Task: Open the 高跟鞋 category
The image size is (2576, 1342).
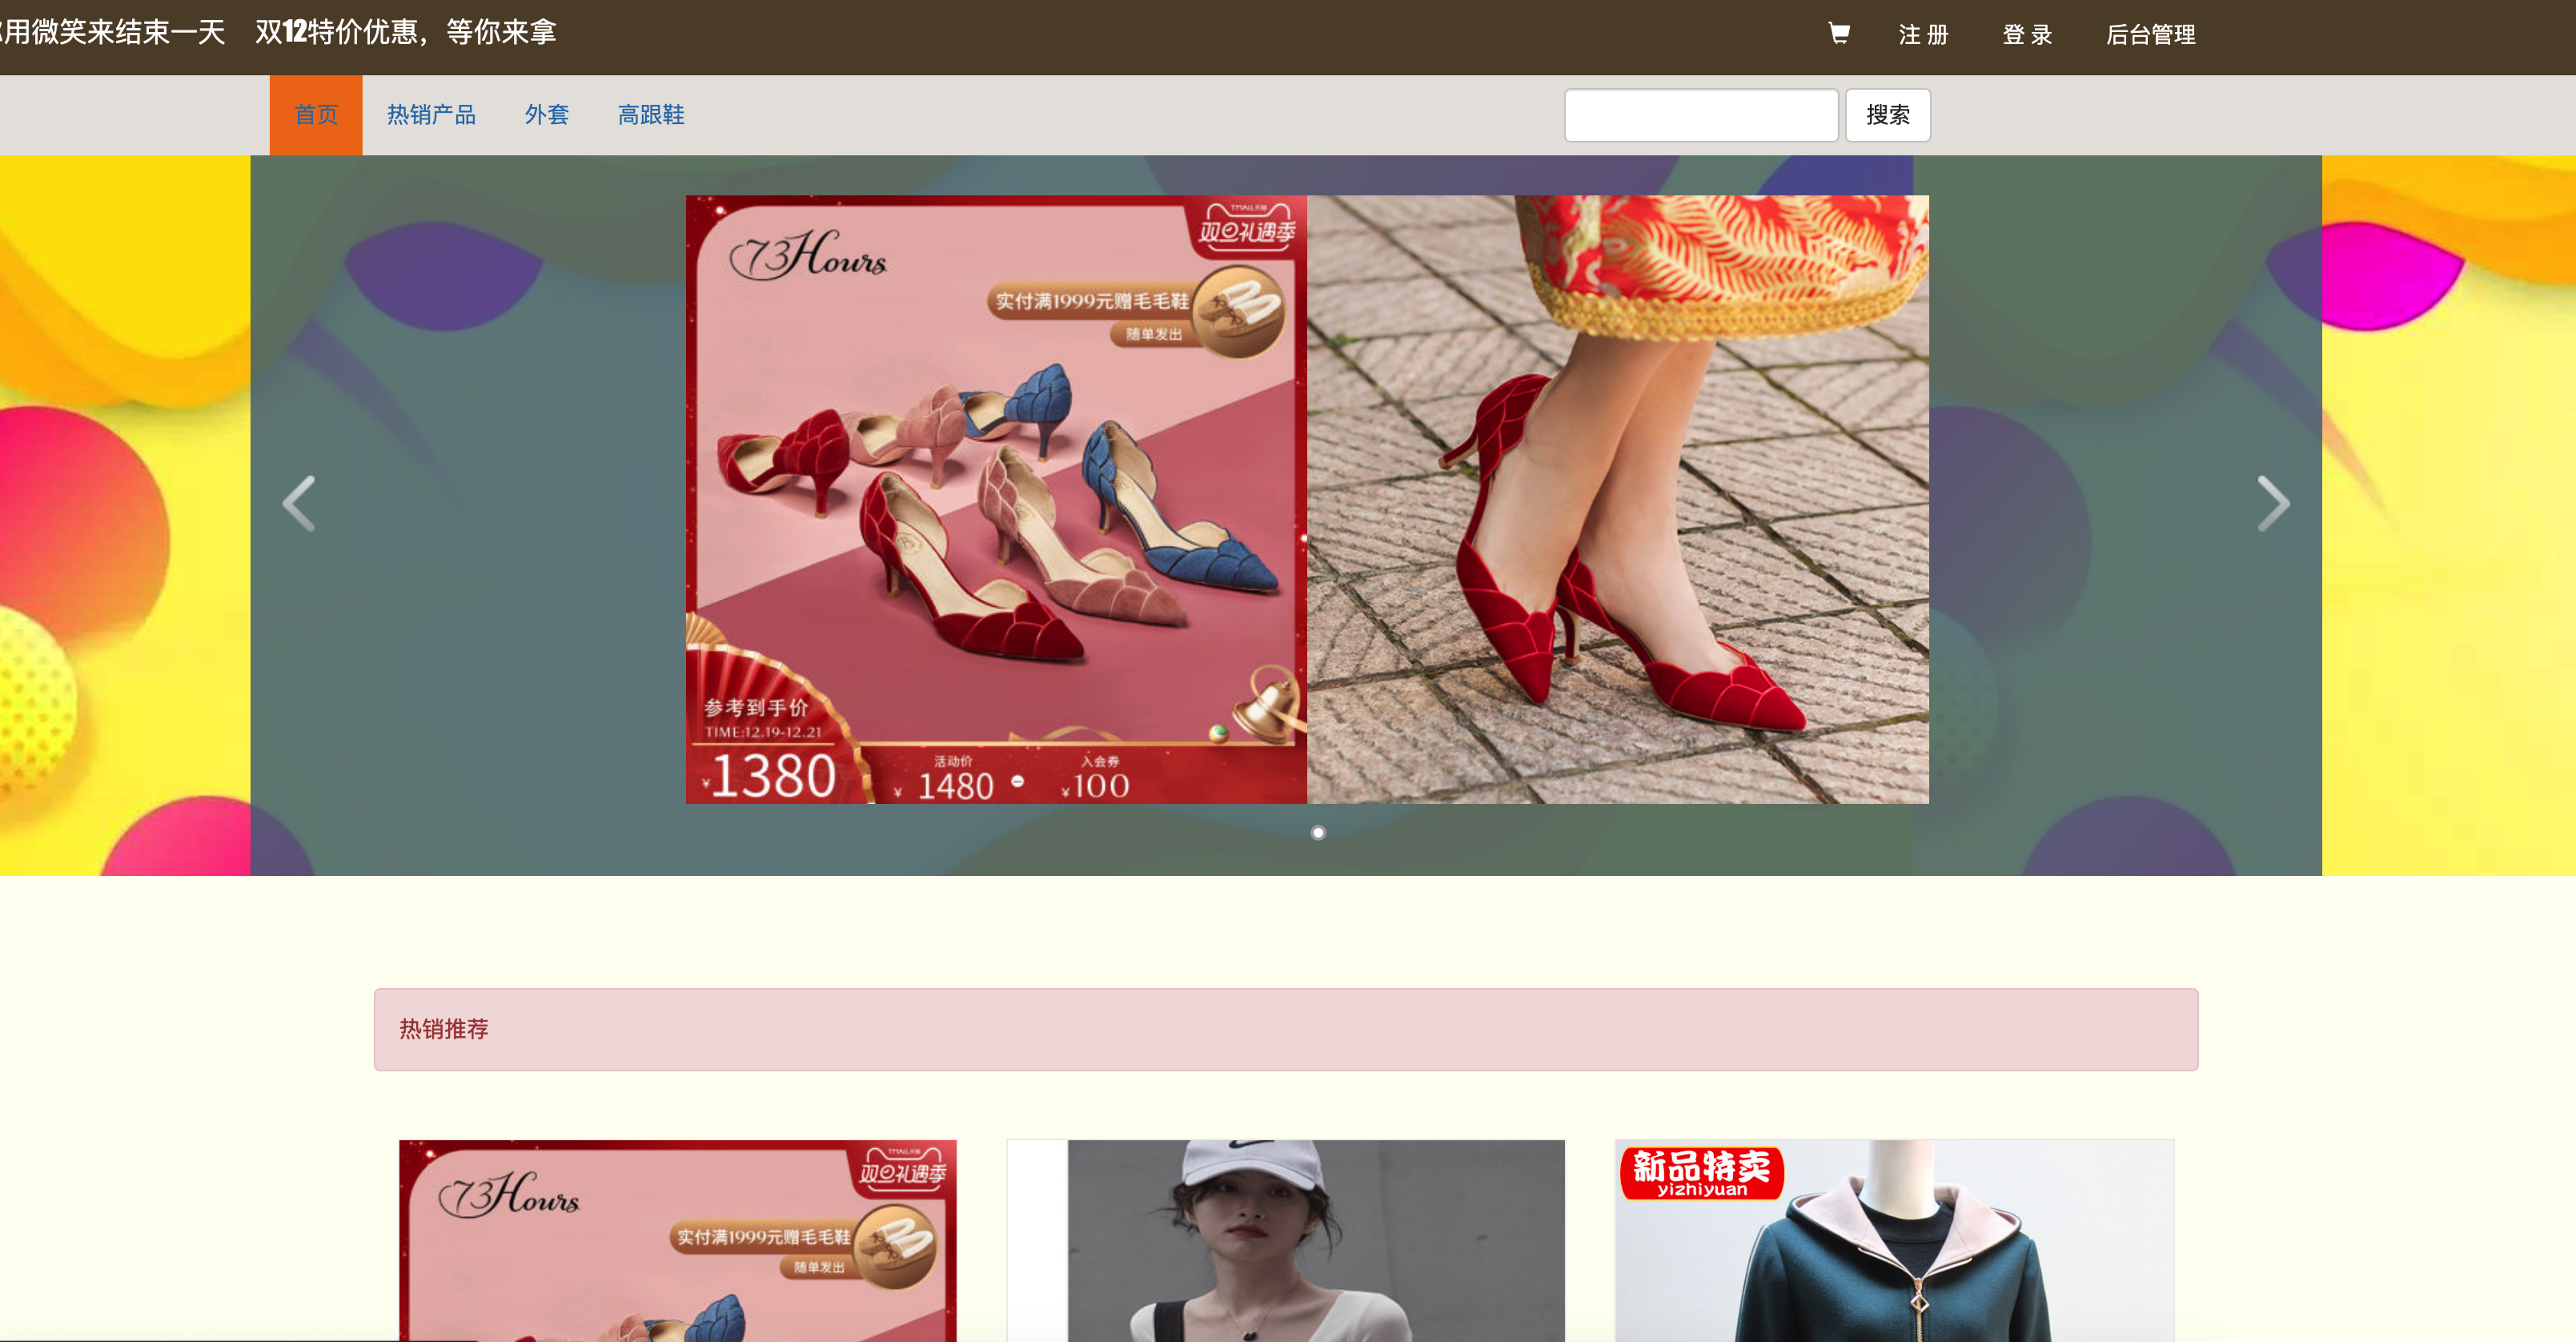Action: [651, 115]
